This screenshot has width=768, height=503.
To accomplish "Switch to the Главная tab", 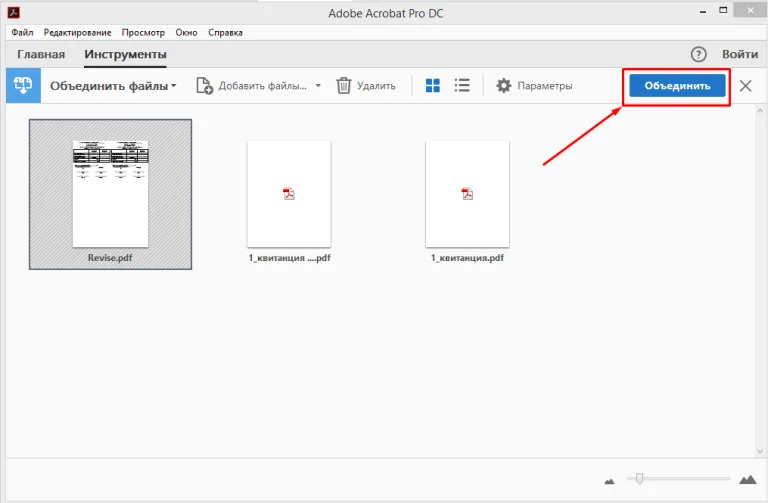I will 41,54.
